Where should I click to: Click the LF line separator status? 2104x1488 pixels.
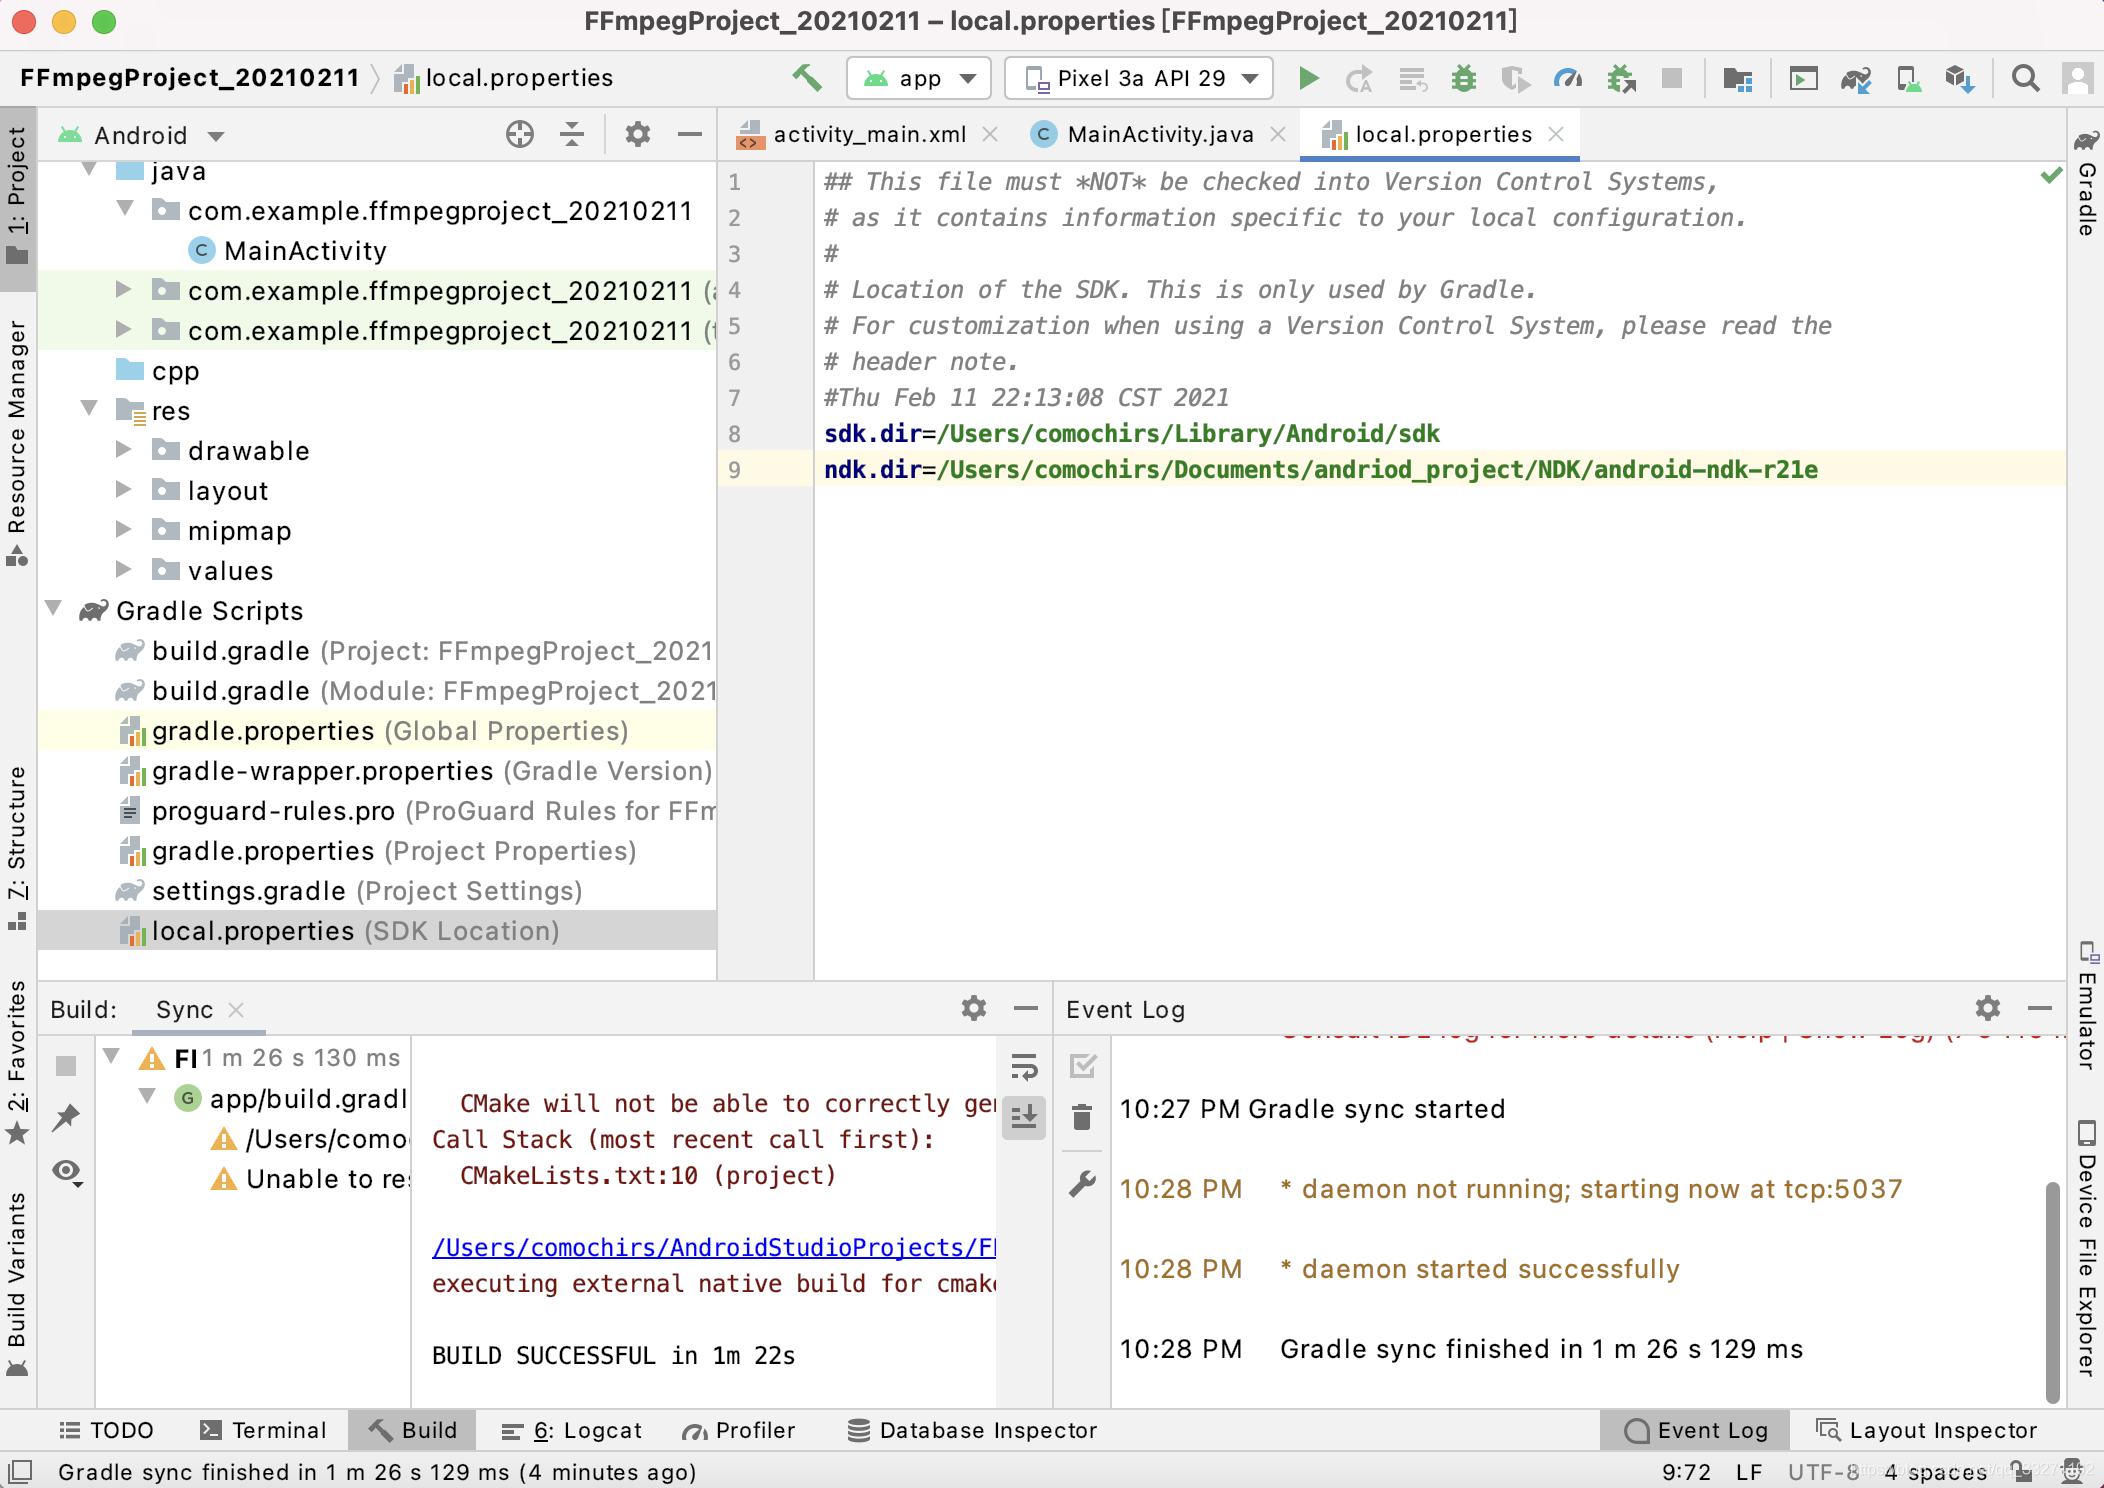point(1749,1472)
